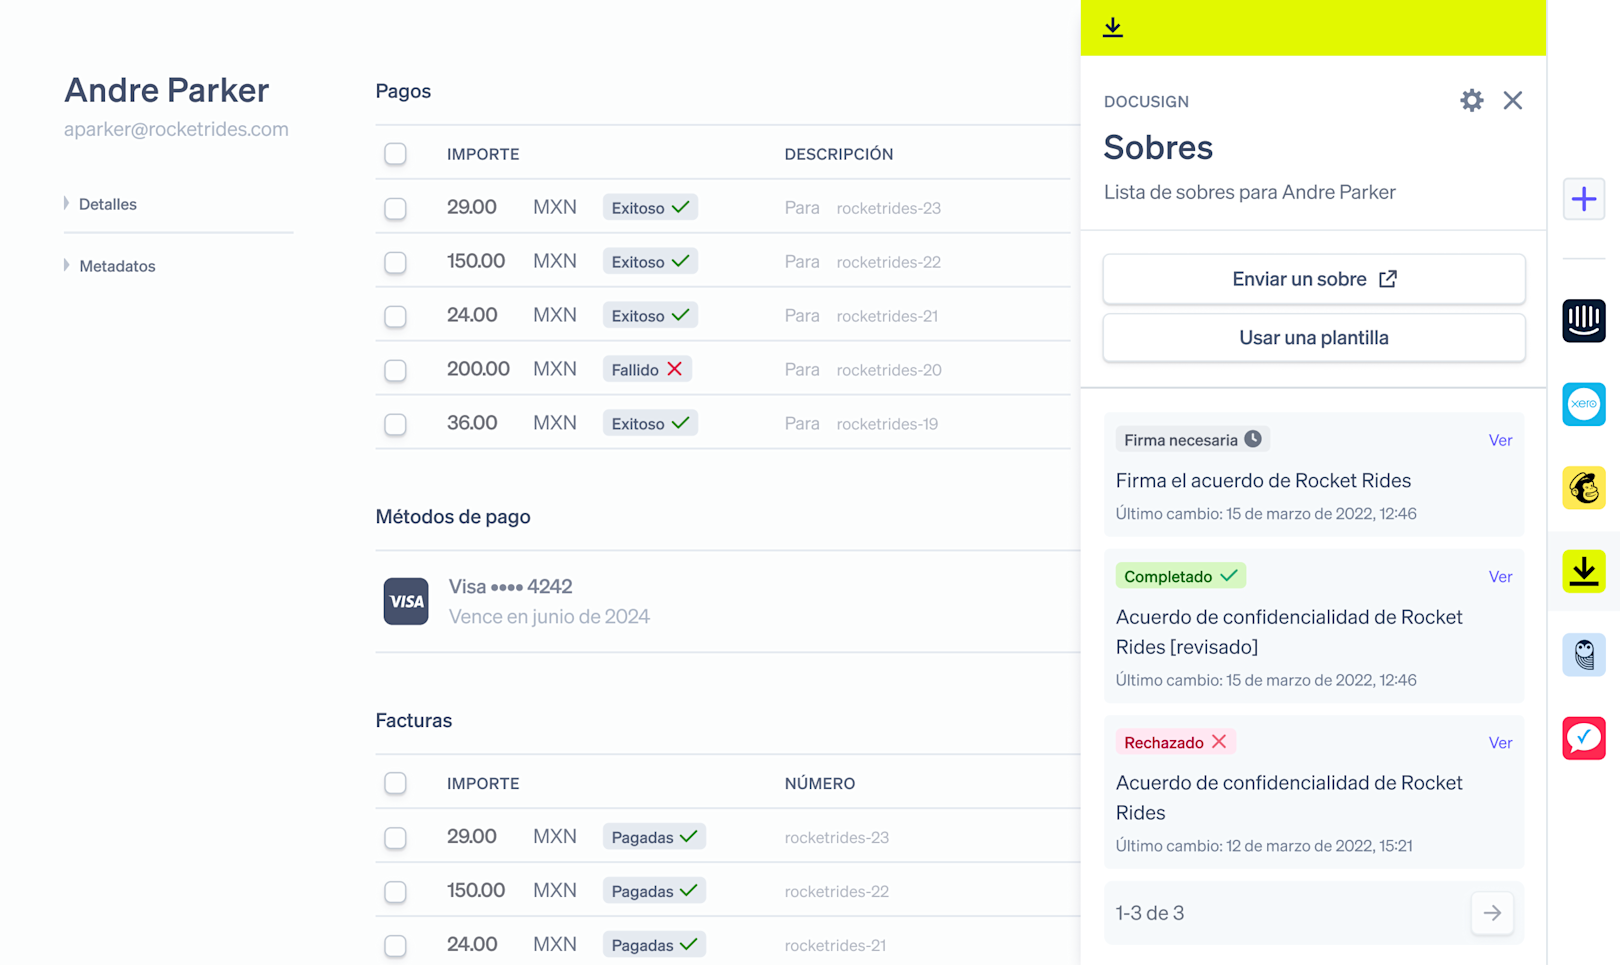Viewport: 1620px width, 965px height.
Task: Click Fallido status badge for 200.00 payment
Action: click(x=647, y=369)
